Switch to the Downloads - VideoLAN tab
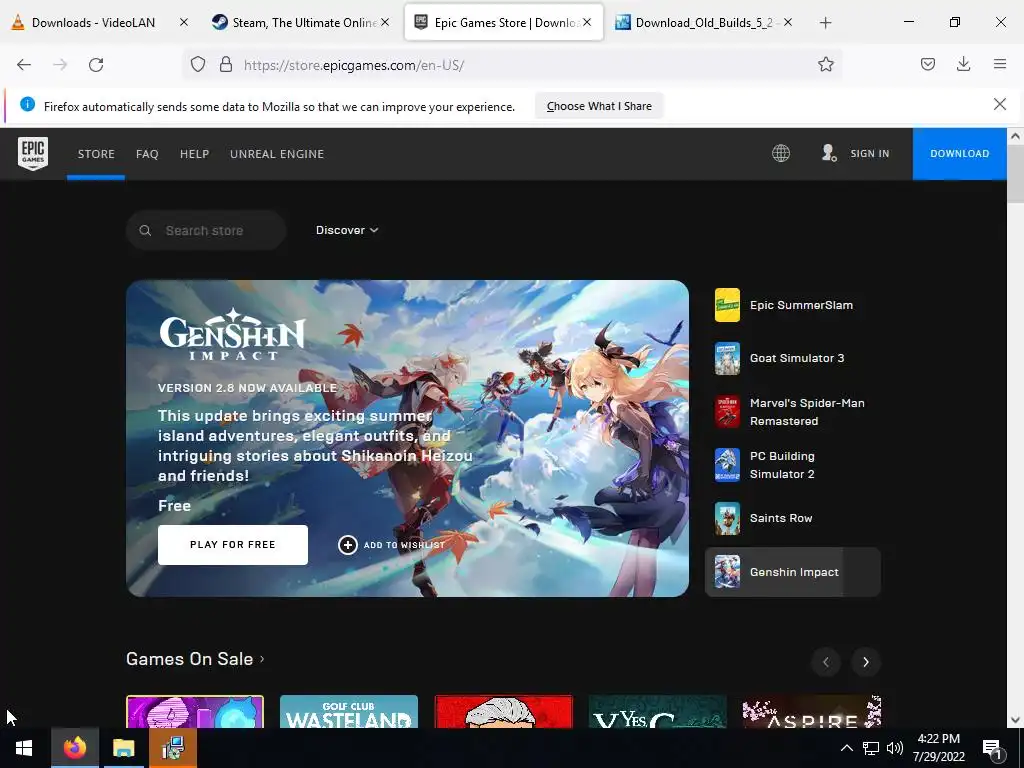The image size is (1024, 768). (x=93, y=23)
